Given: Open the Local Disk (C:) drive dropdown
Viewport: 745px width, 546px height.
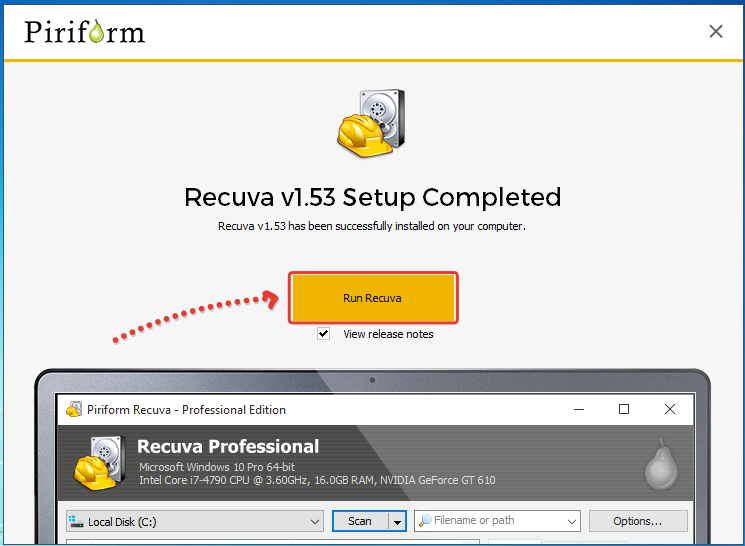Looking at the screenshot, I should tap(313, 521).
